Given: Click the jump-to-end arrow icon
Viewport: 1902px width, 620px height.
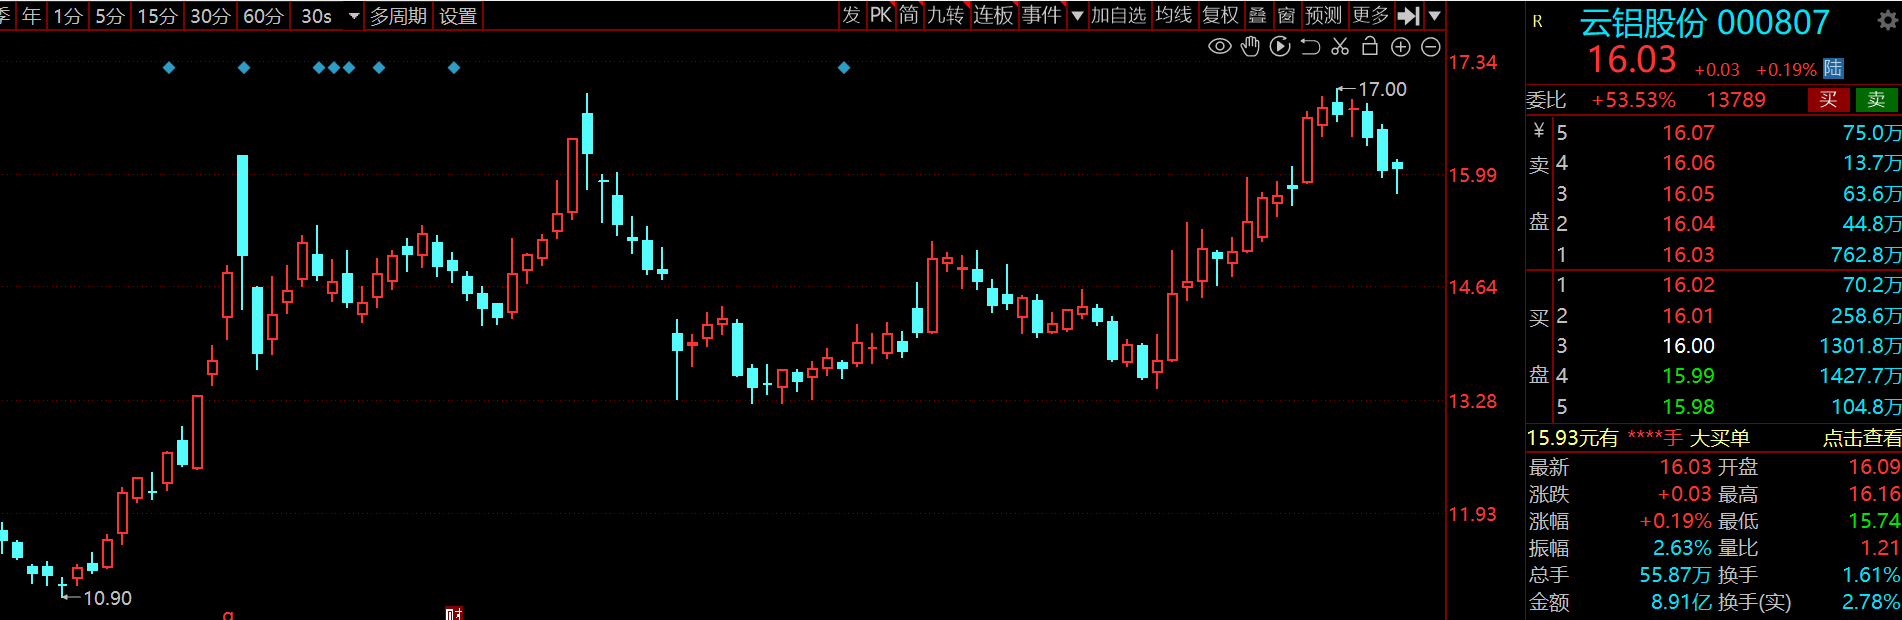Looking at the screenshot, I should [1409, 15].
